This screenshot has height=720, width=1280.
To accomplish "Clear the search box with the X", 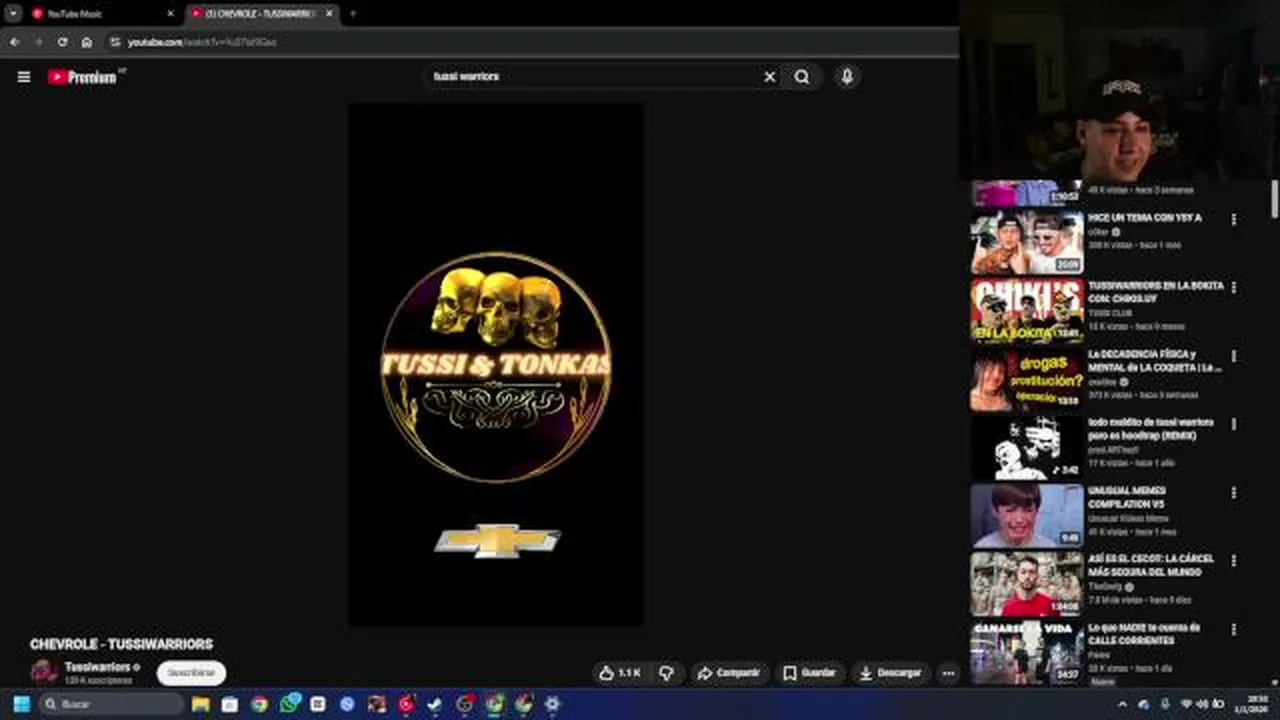I will (770, 77).
